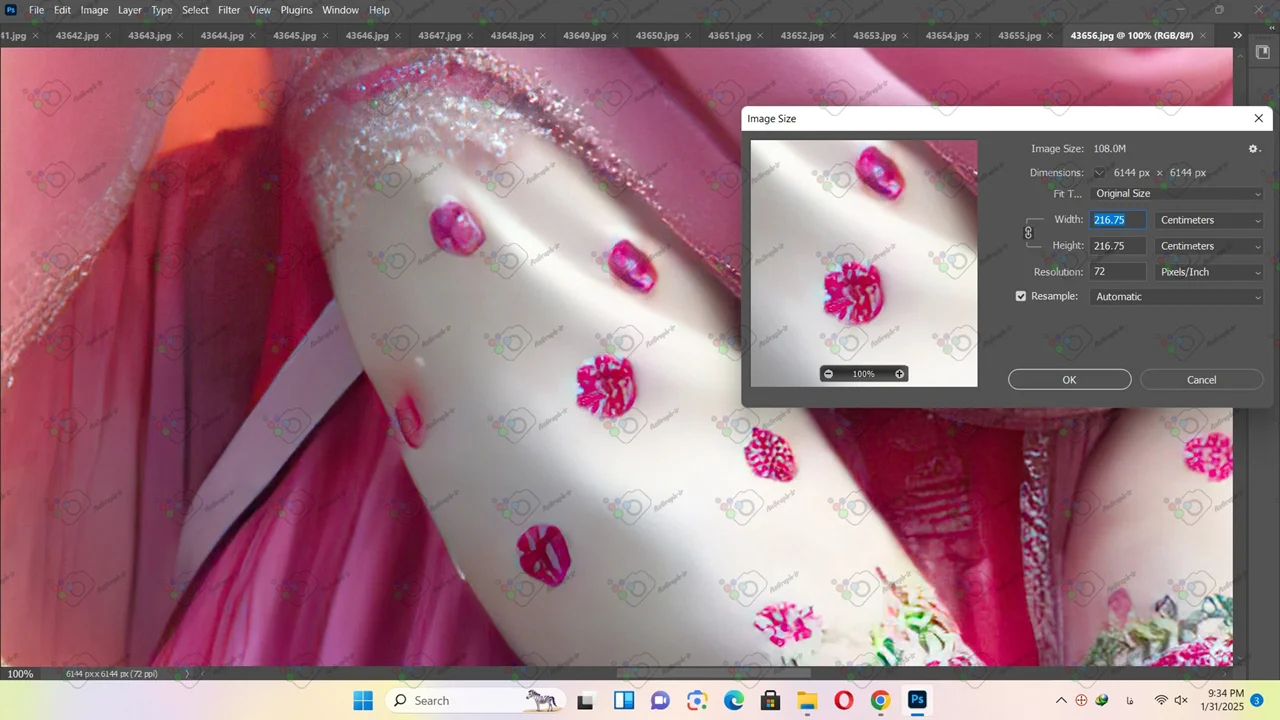
Task: Open Google Chrome from the taskbar
Action: 880,700
